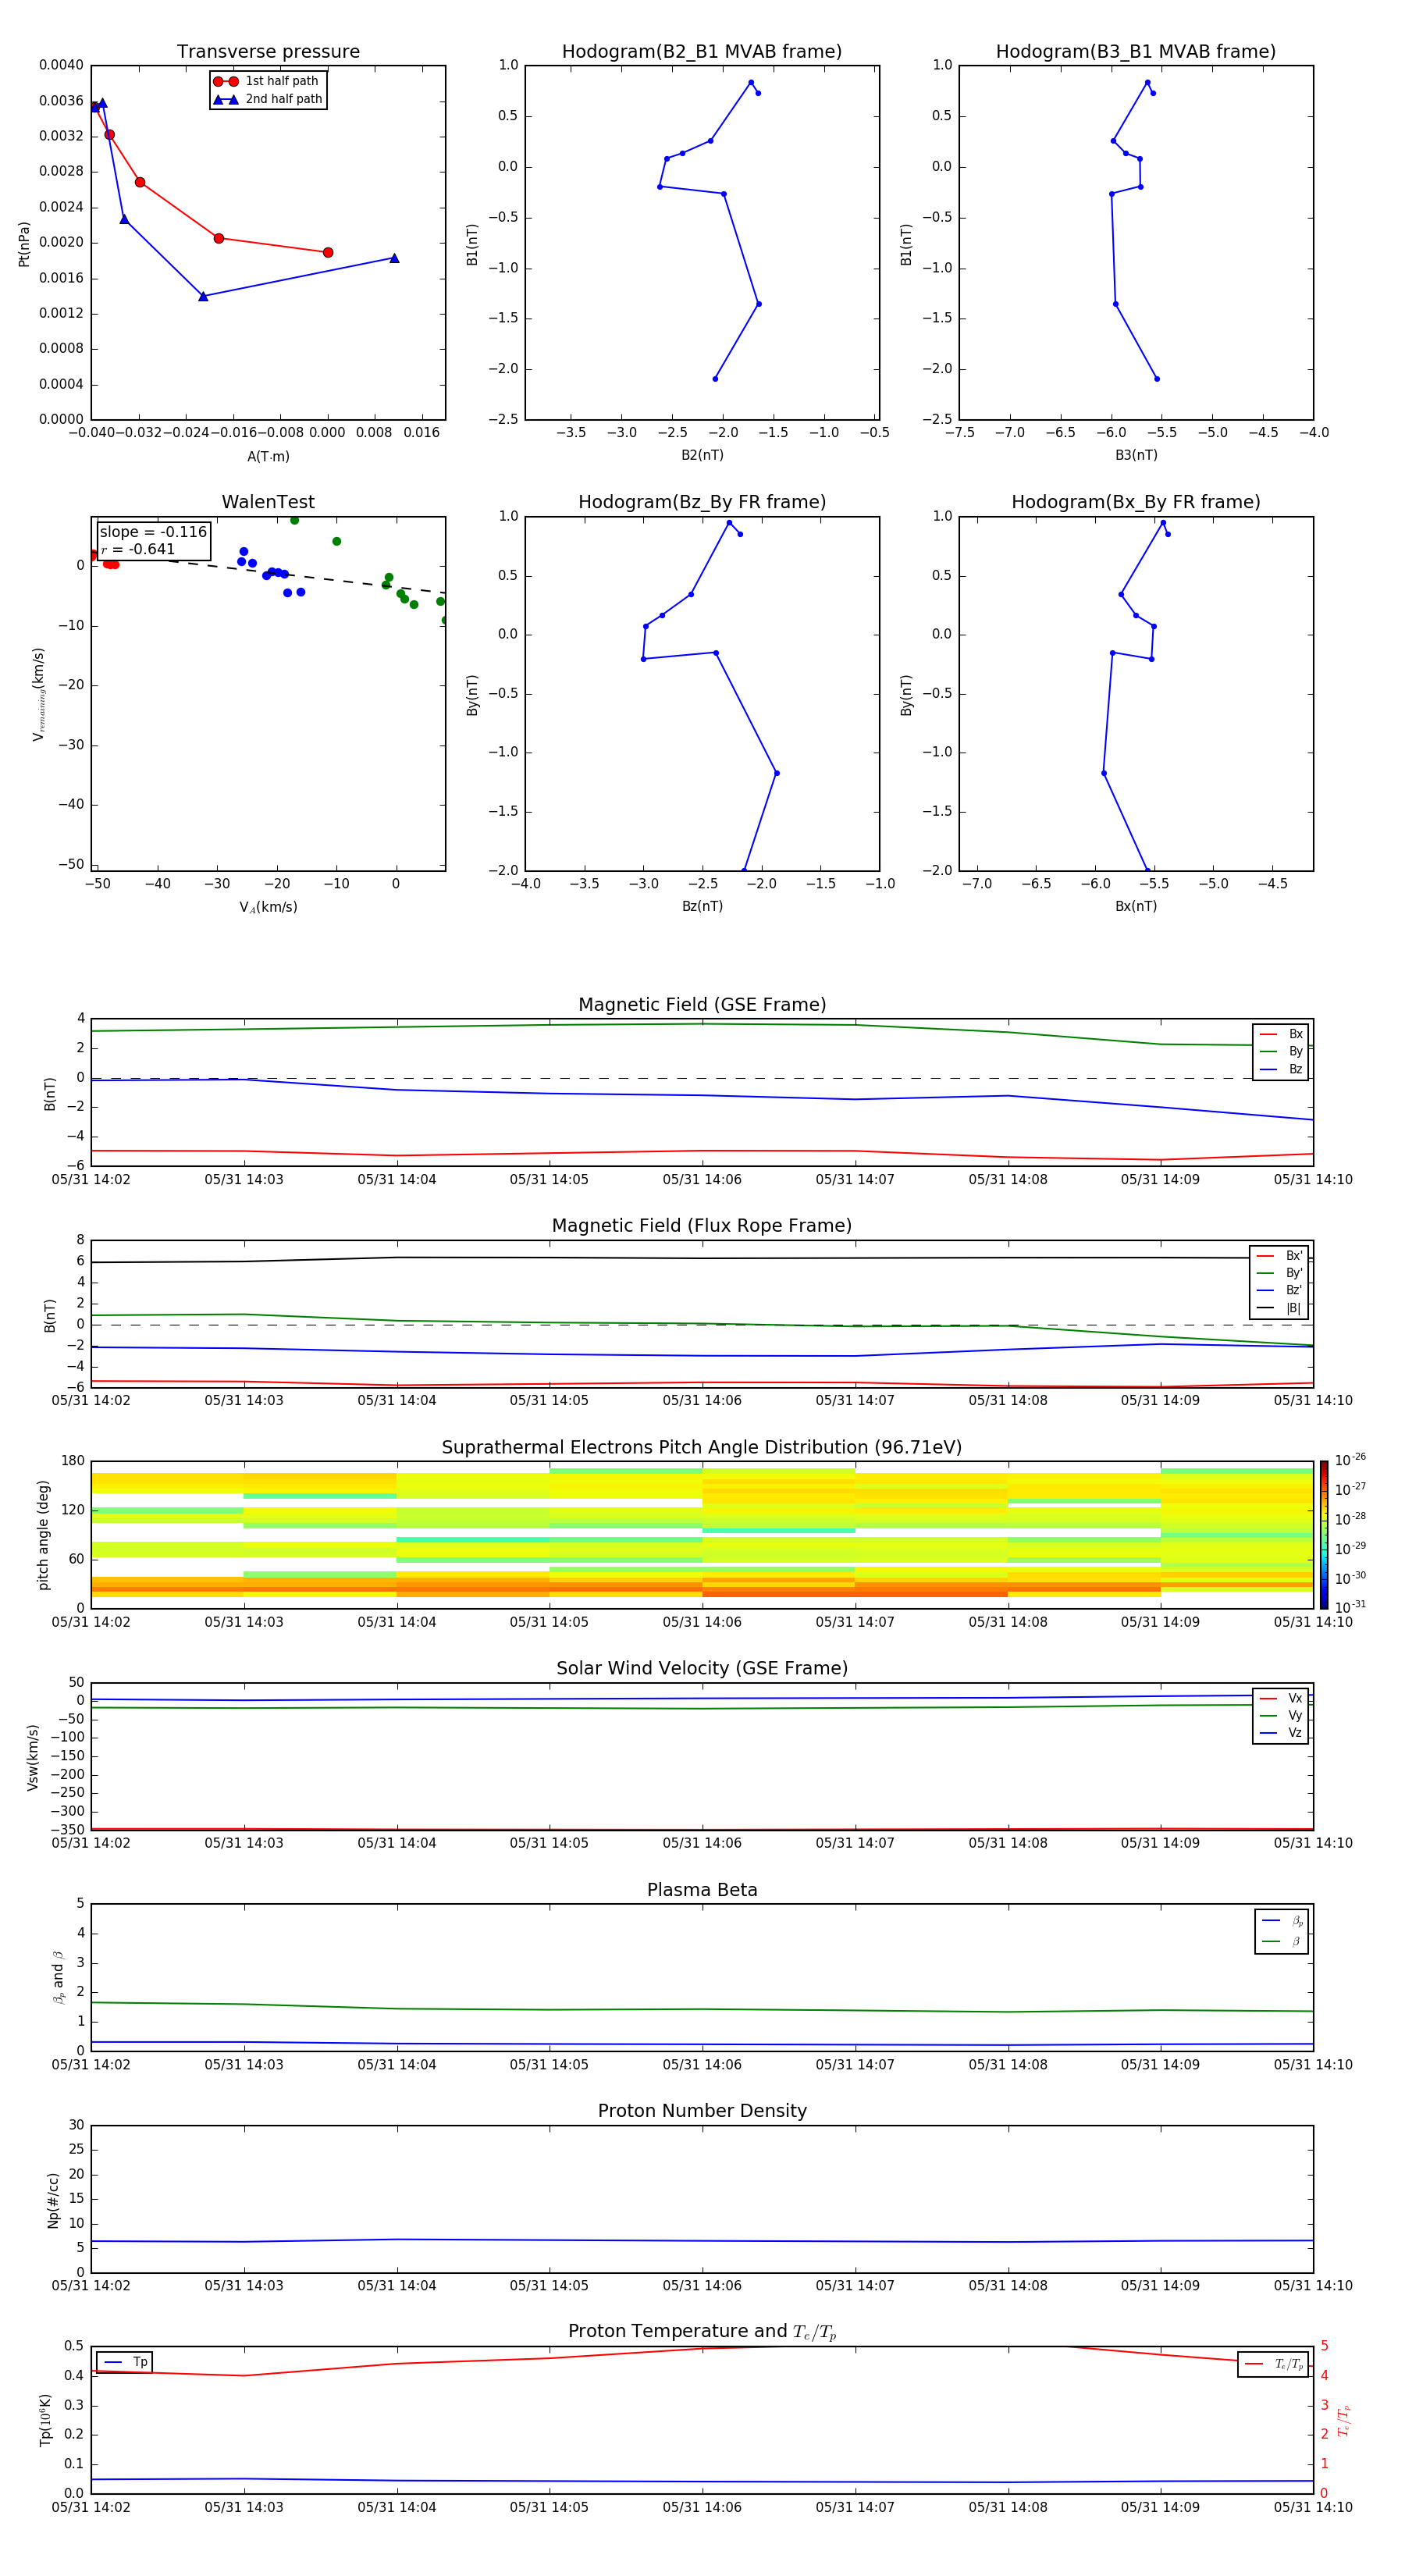This screenshot has height=2576, width=1405.
Task: Select the '|B|' entry in Flux Rope legend
Action: (1279, 1308)
